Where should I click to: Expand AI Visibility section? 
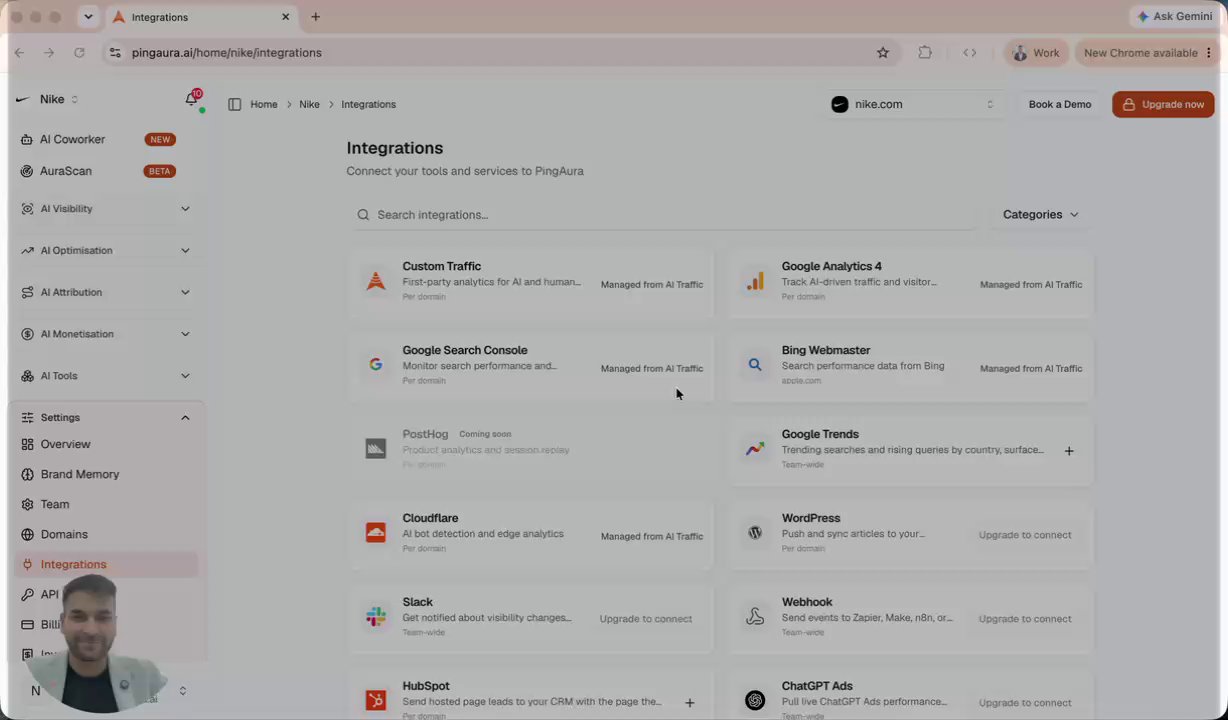106,209
